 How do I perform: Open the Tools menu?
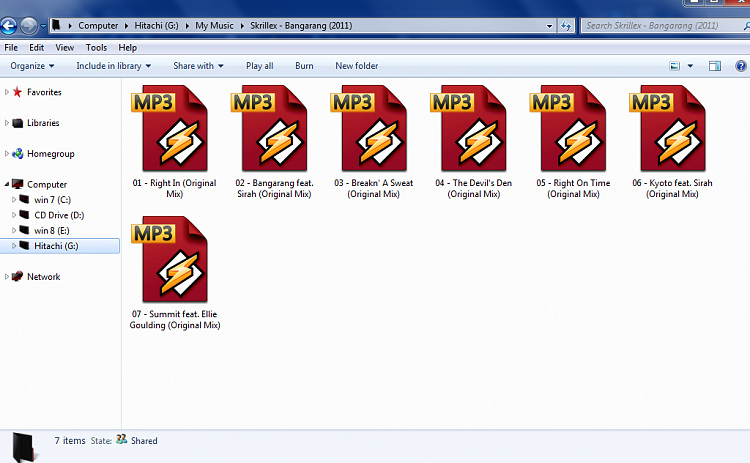tap(96, 47)
